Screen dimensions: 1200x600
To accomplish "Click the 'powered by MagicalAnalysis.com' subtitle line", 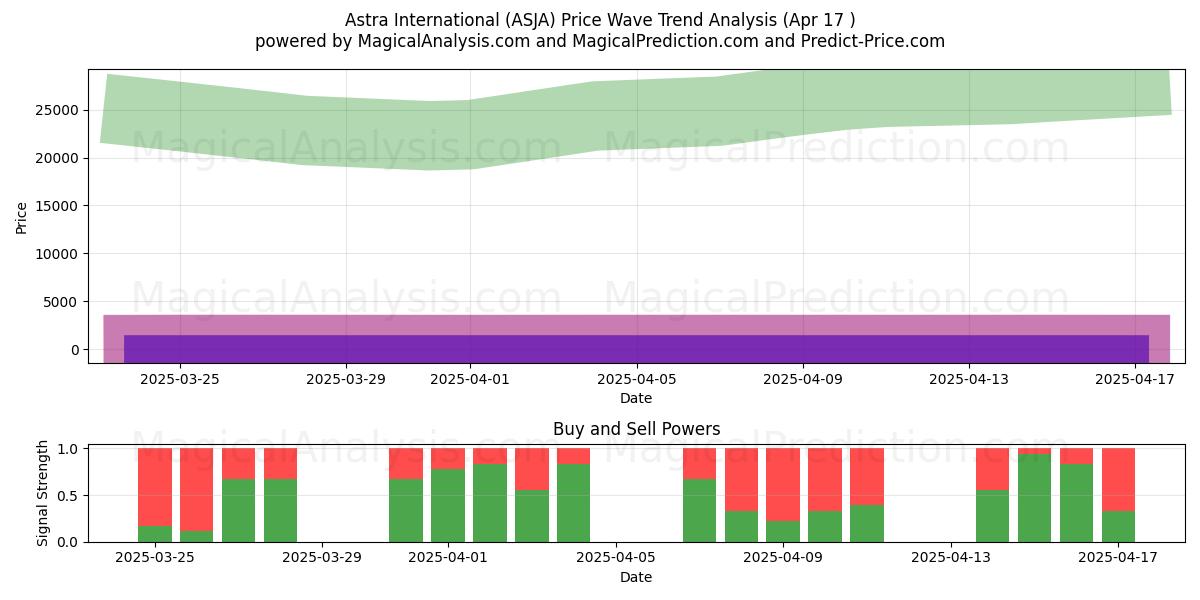I will [600, 41].
